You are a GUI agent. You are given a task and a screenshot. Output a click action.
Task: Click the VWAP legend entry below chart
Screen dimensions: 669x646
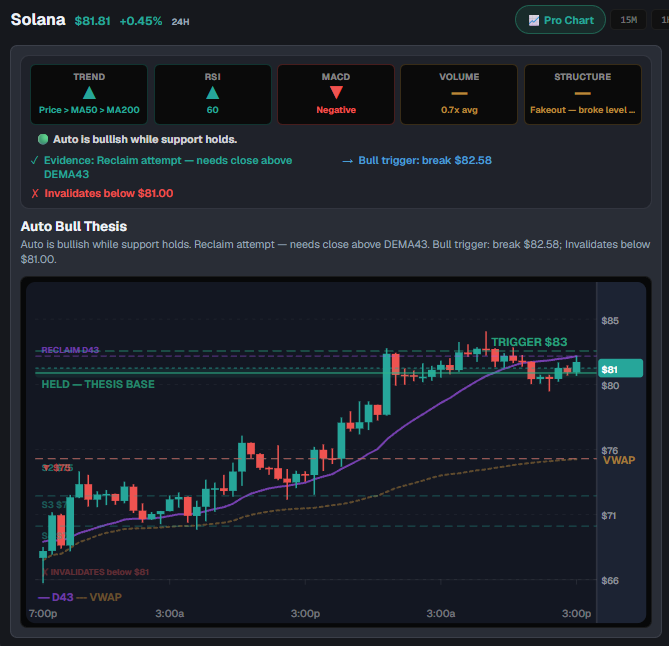[x=99, y=597]
